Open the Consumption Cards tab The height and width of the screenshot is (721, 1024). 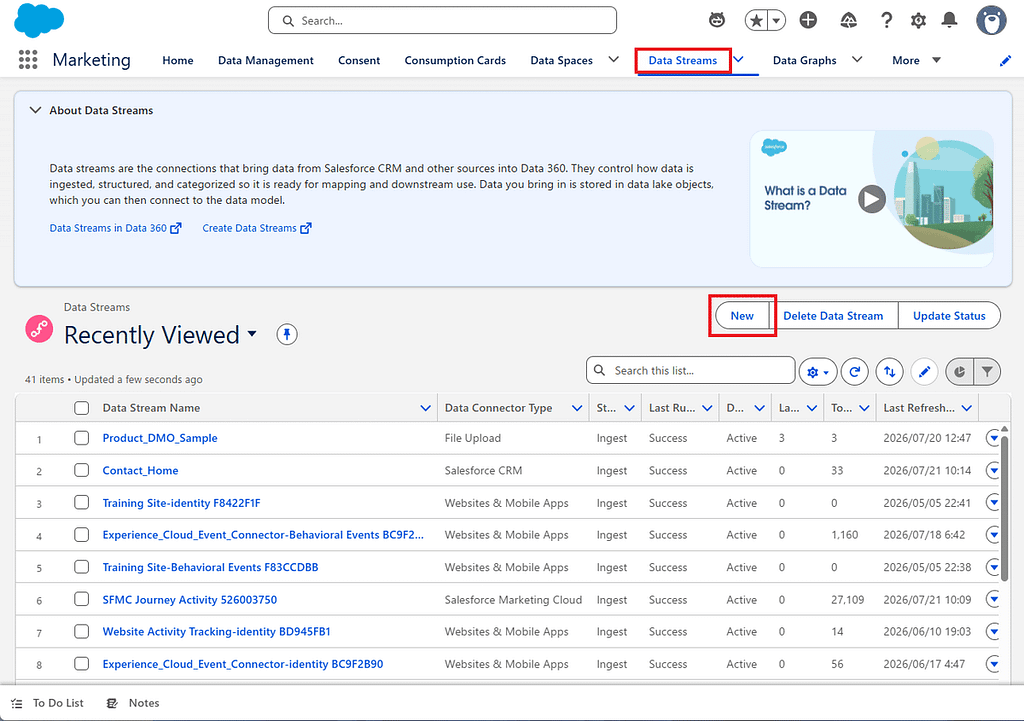point(455,60)
